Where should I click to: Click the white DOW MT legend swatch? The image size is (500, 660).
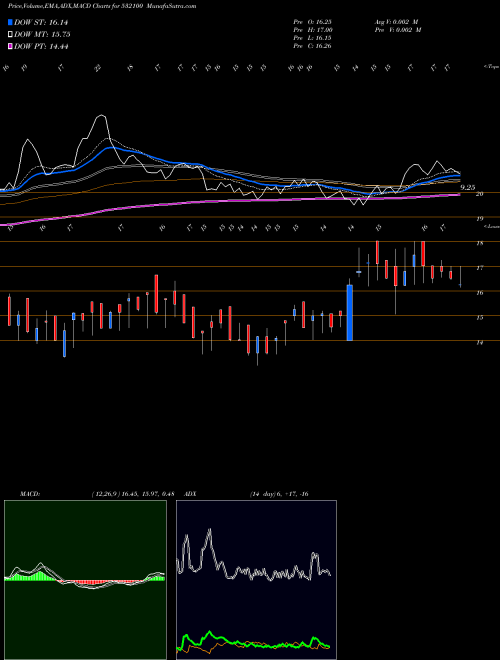pyautogui.click(x=11, y=35)
